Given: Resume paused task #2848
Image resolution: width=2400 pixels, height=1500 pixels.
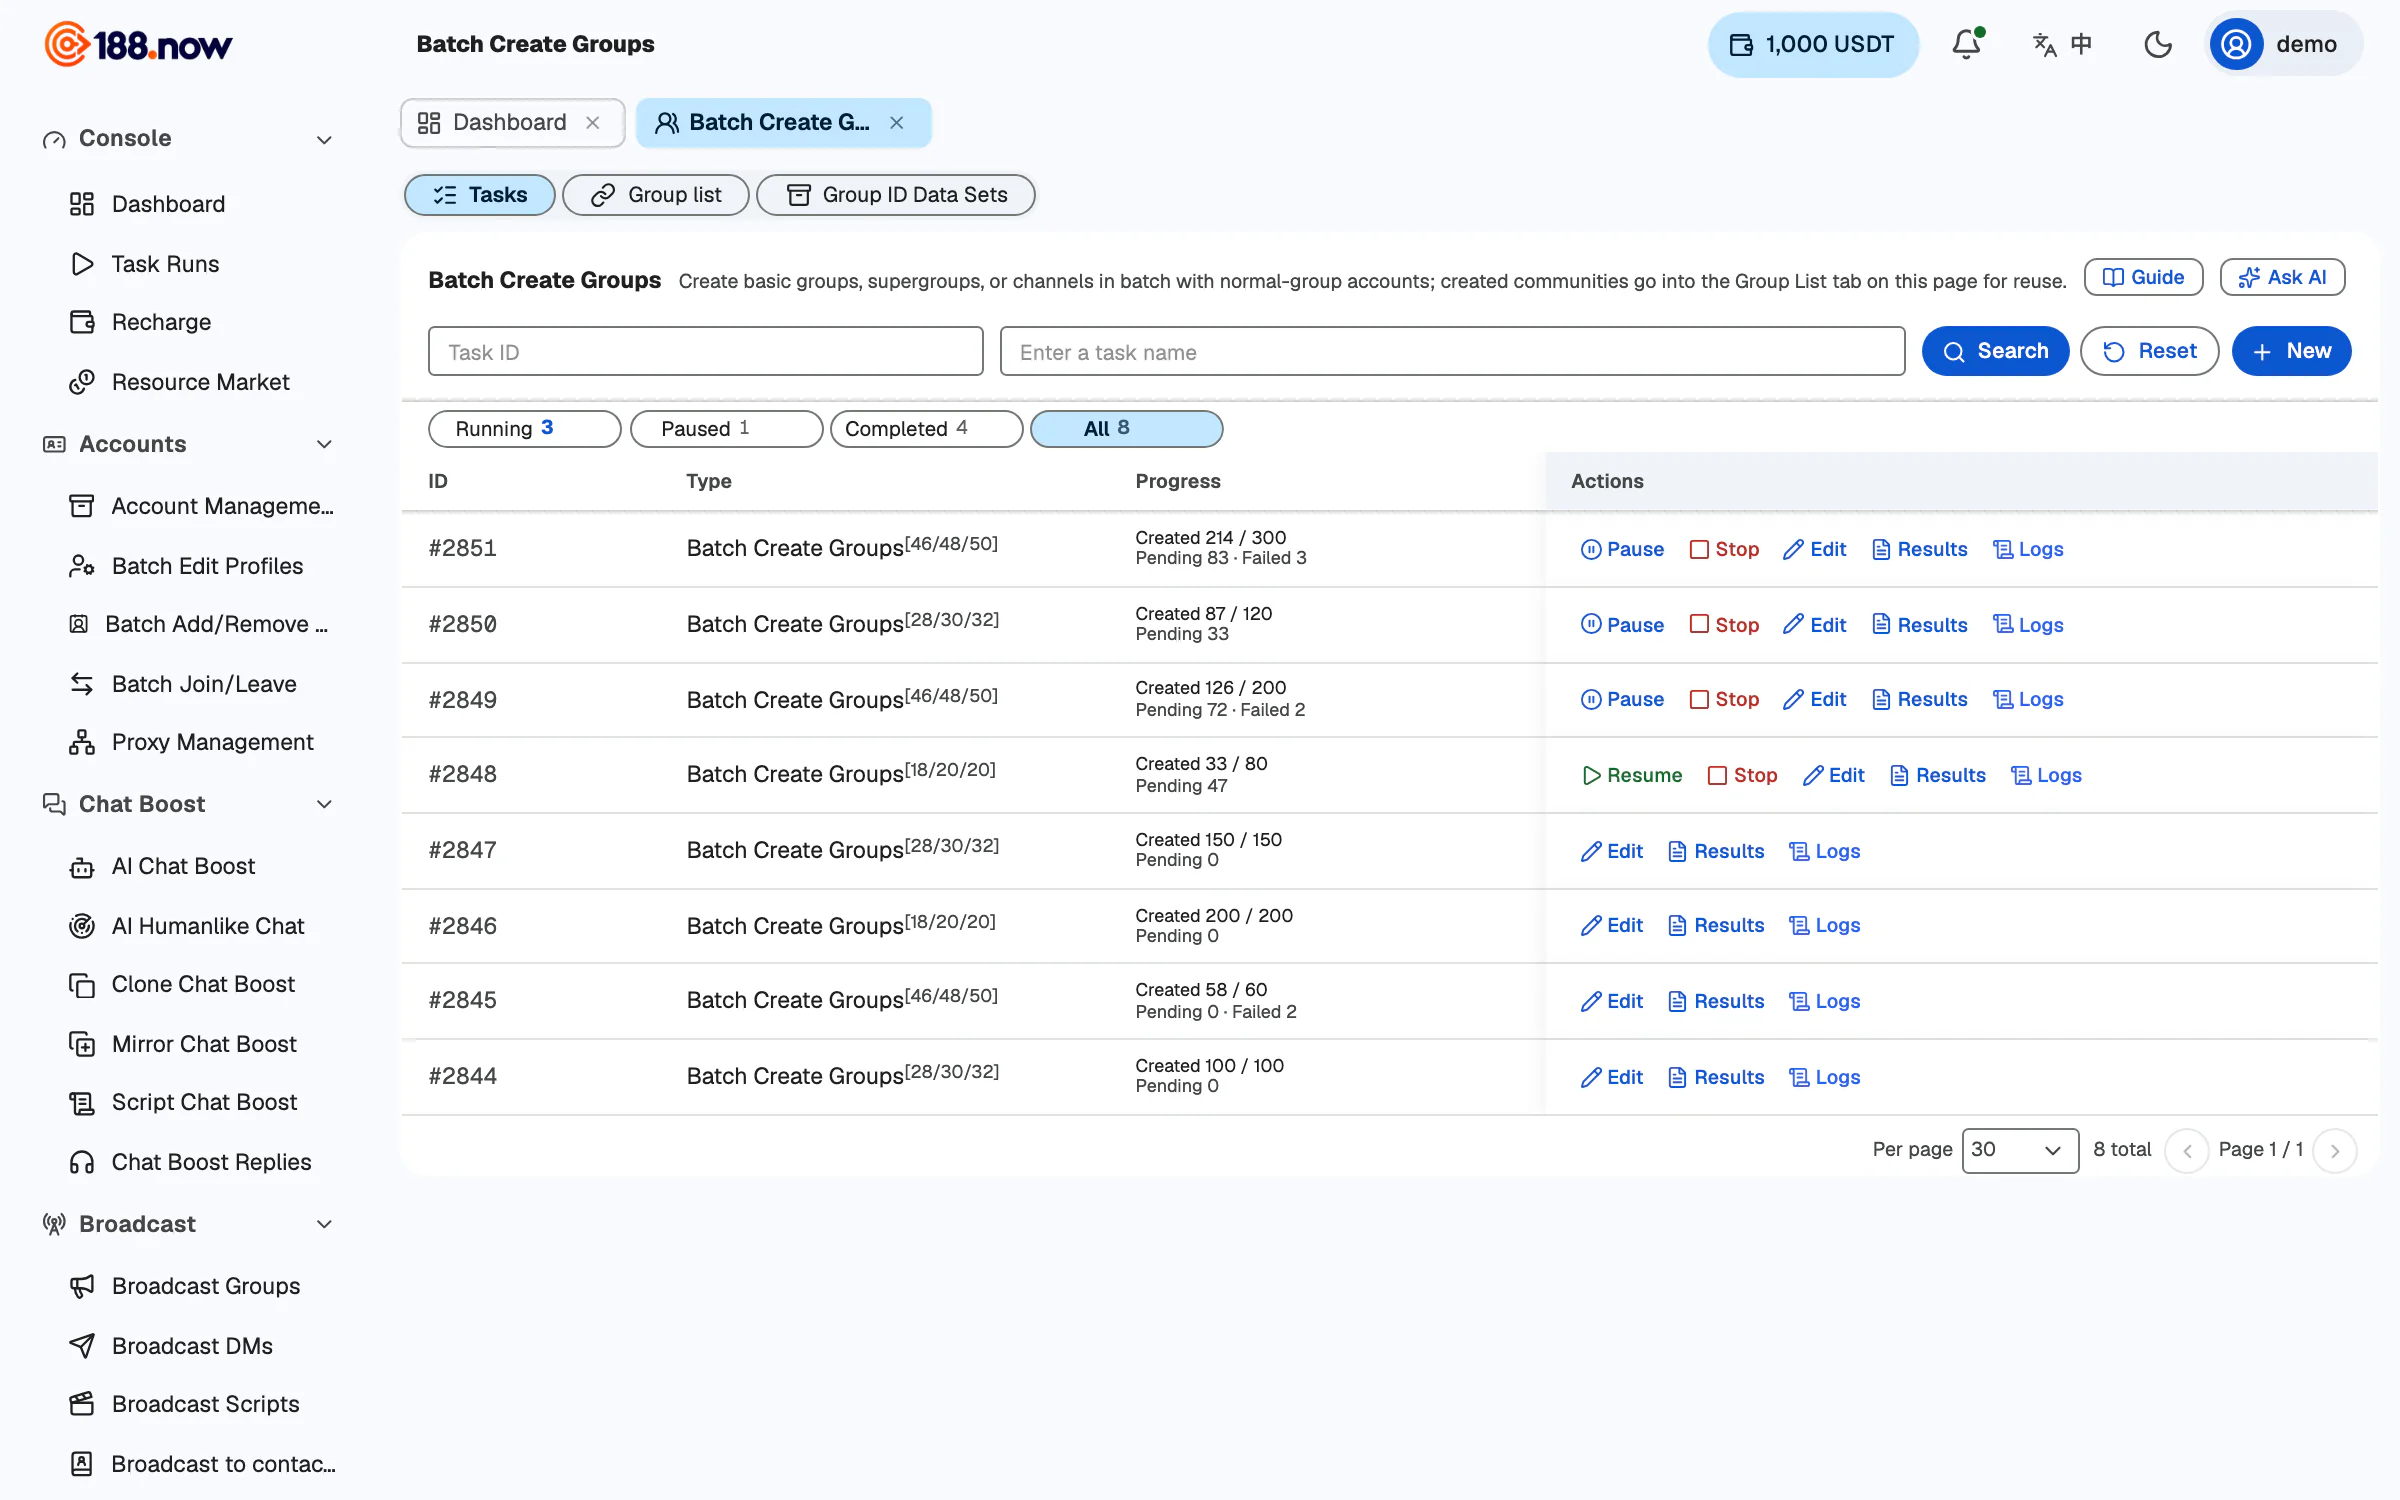Looking at the screenshot, I should [x=1632, y=775].
